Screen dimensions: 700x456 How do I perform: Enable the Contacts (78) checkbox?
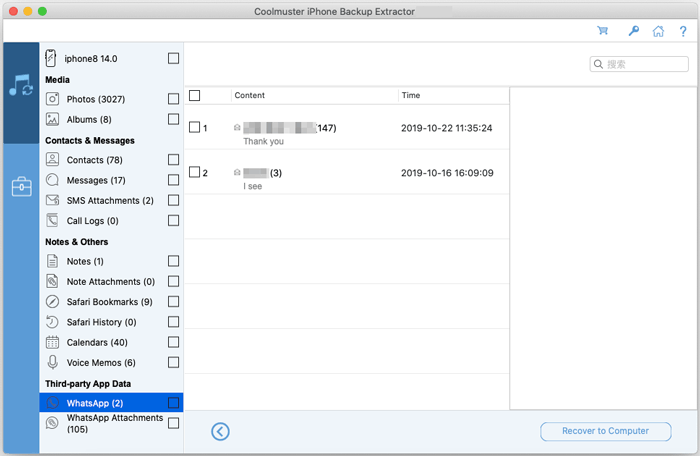pyautogui.click(x=174, y=159)
